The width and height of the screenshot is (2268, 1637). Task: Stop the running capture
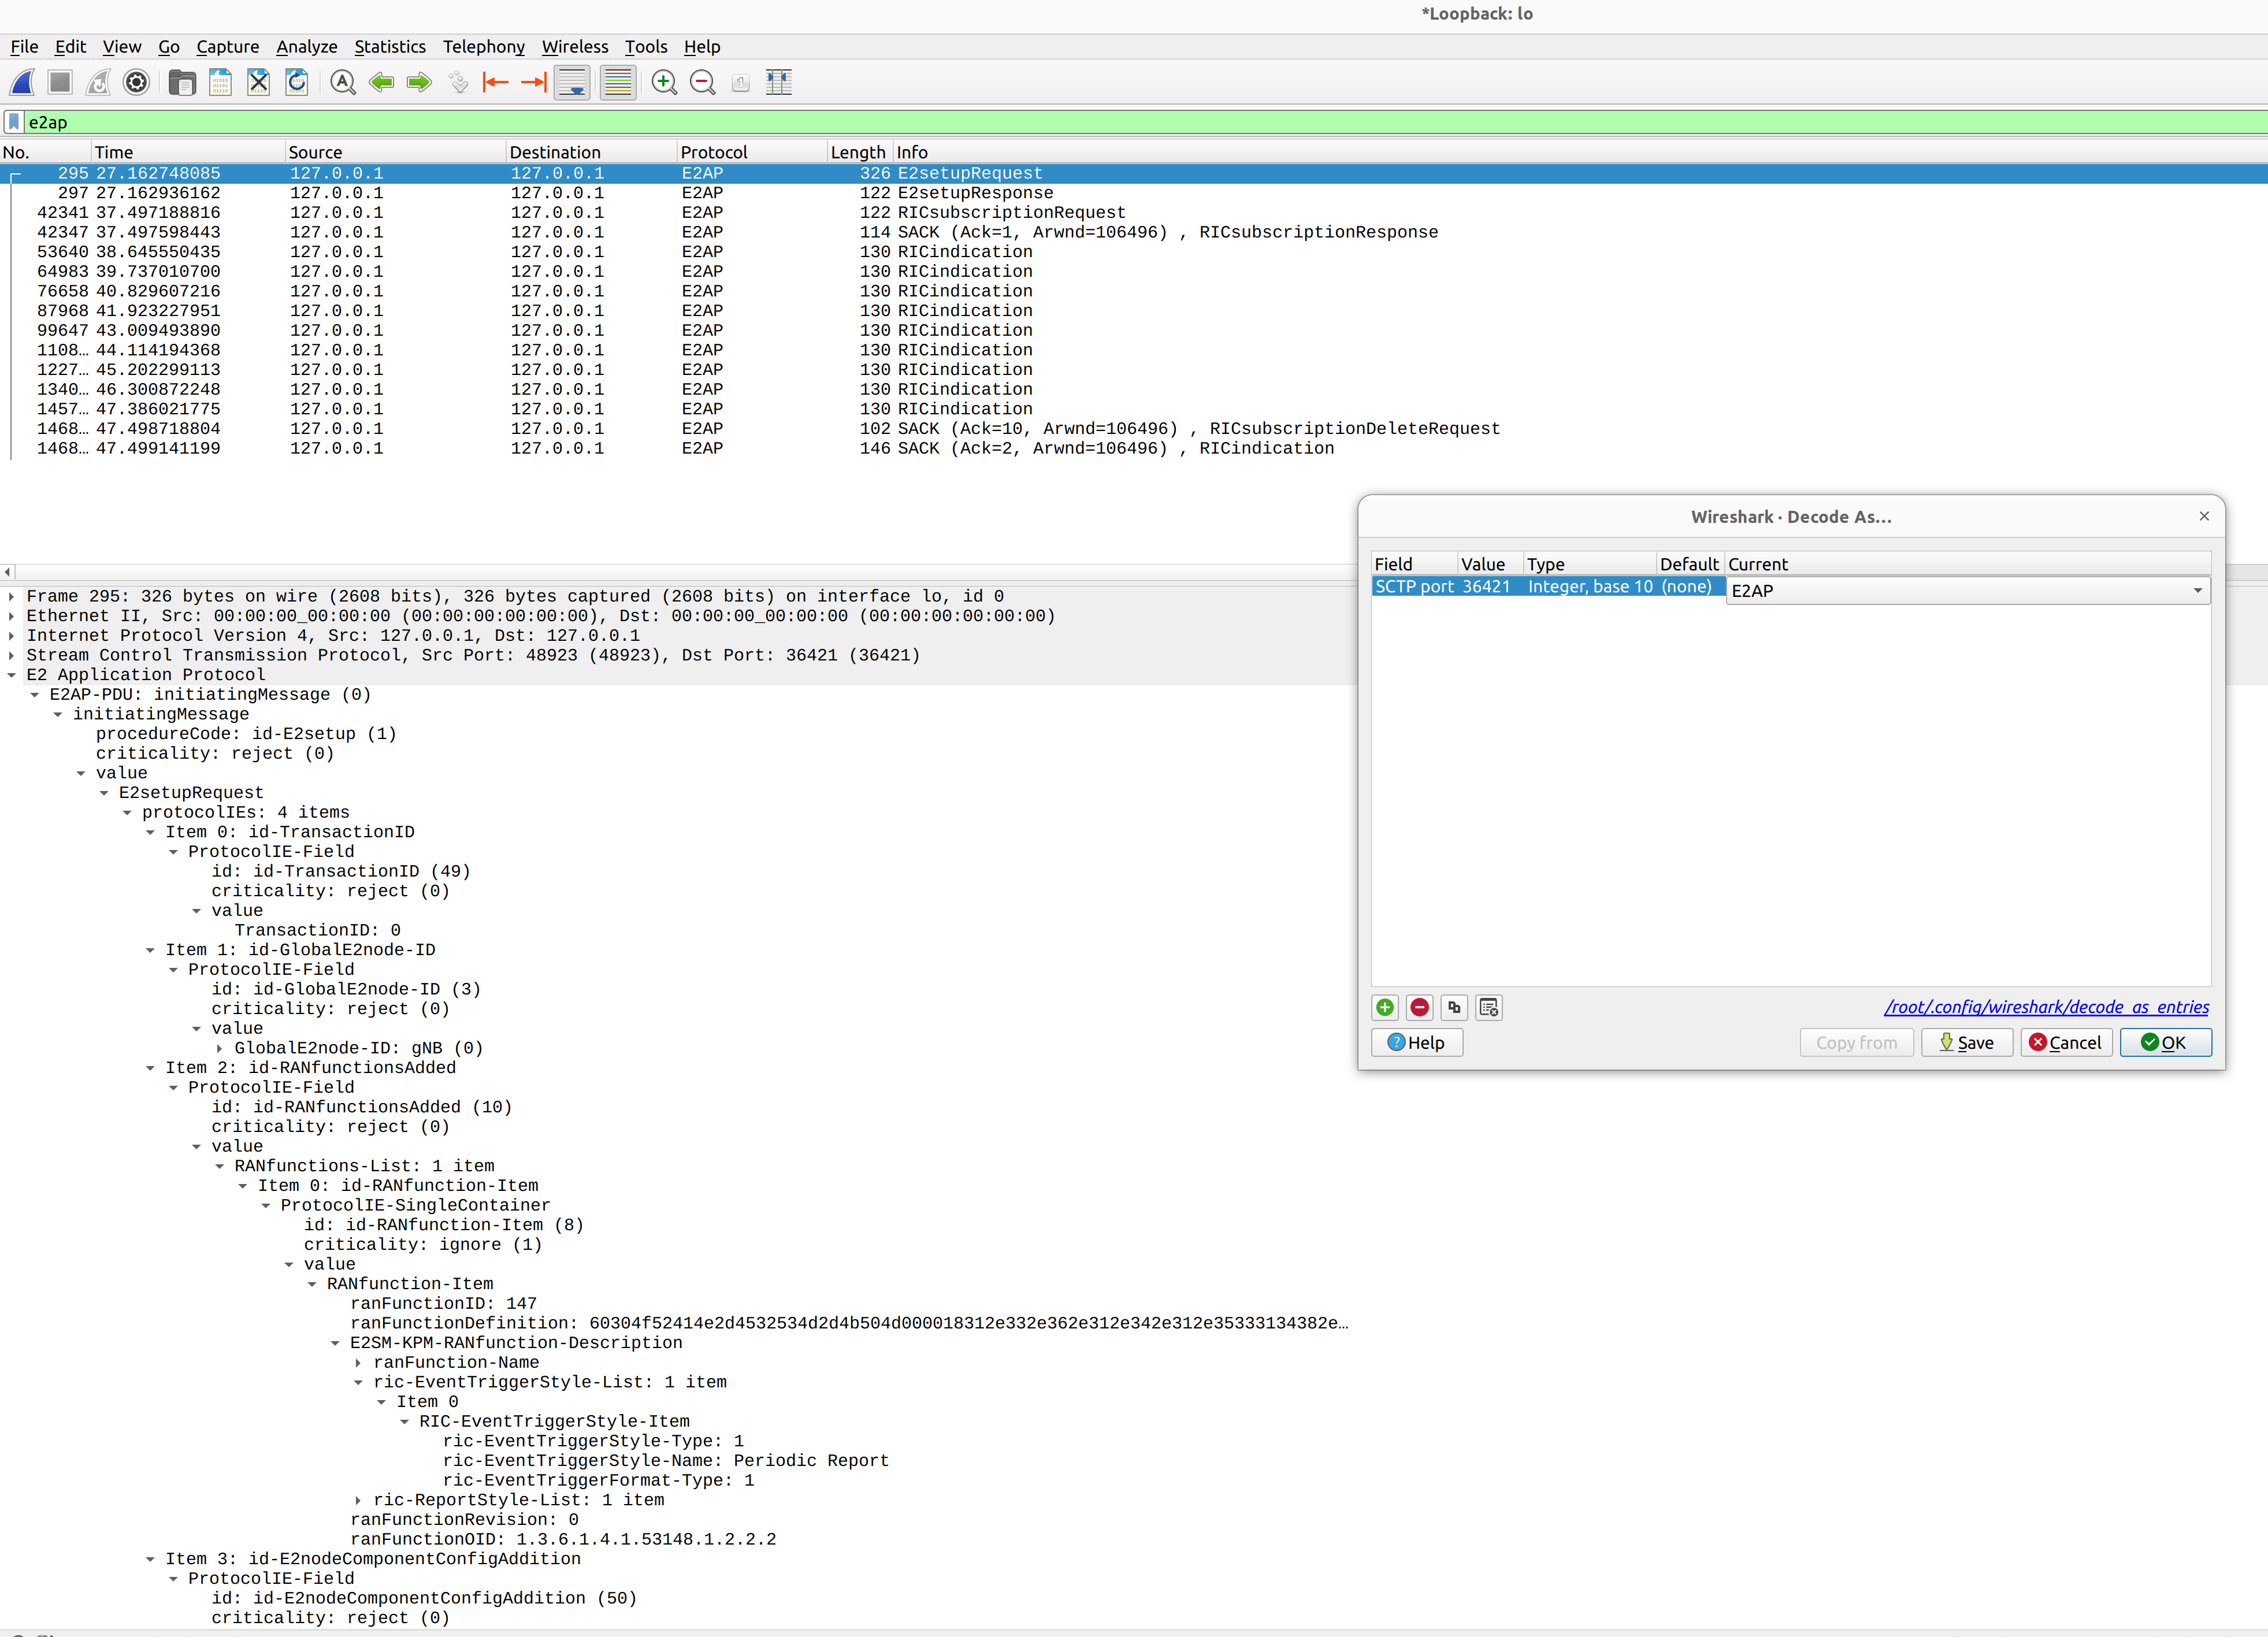tap(60, 83)
